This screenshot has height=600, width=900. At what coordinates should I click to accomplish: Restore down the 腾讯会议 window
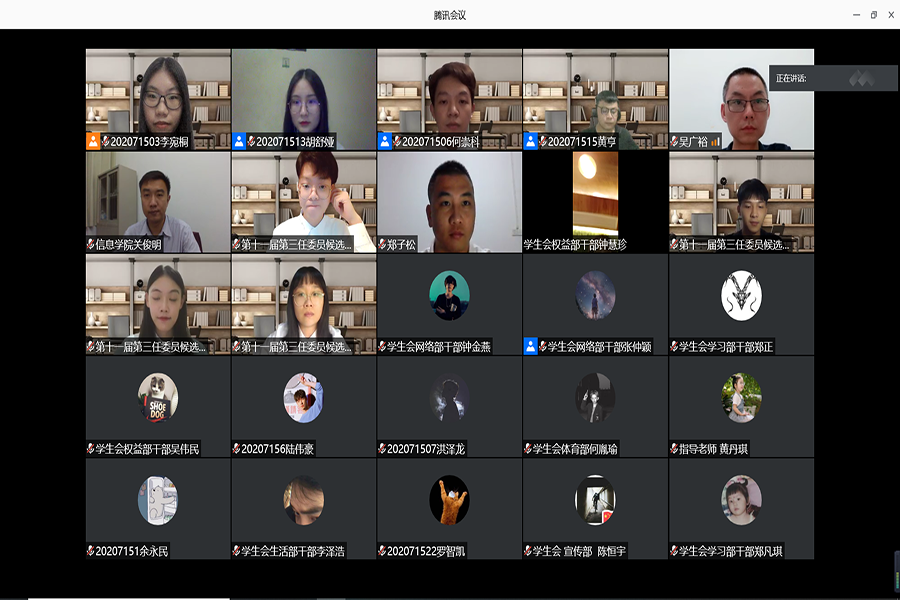coord(873,14)
